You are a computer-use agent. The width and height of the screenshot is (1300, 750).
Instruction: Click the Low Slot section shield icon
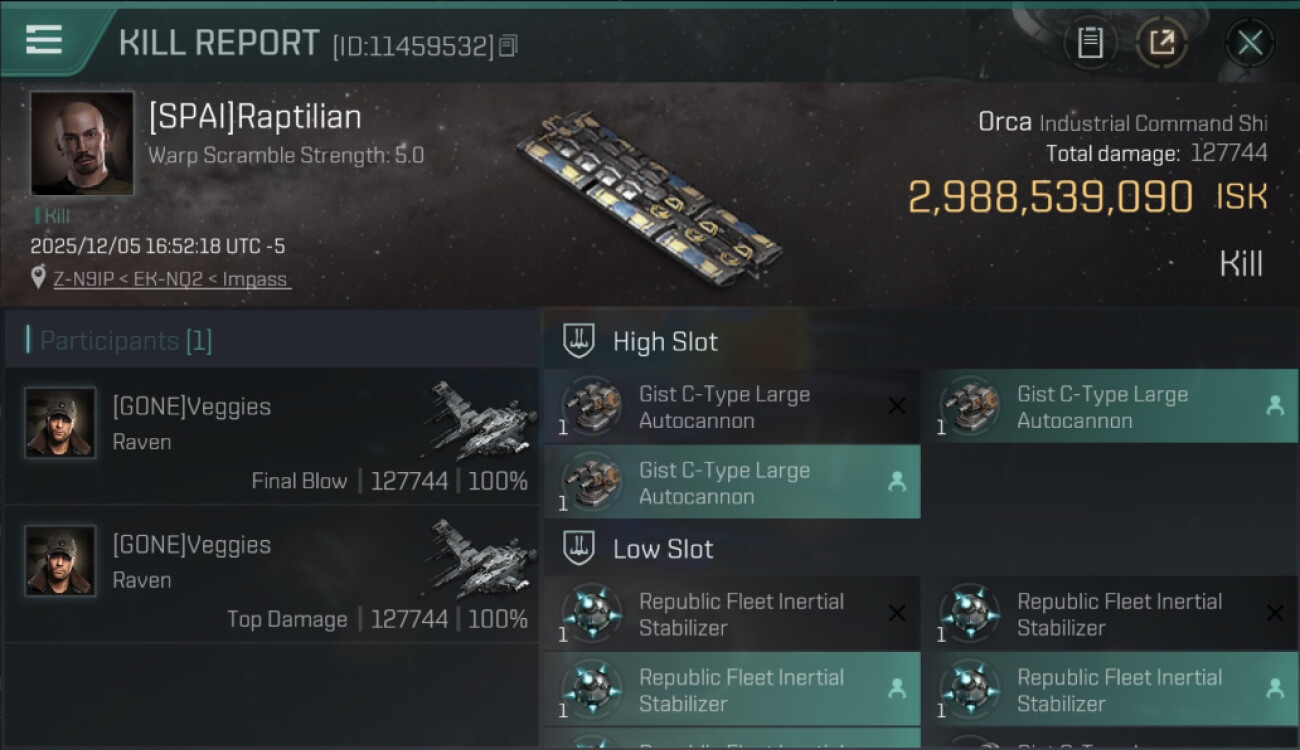click(580, 548)
